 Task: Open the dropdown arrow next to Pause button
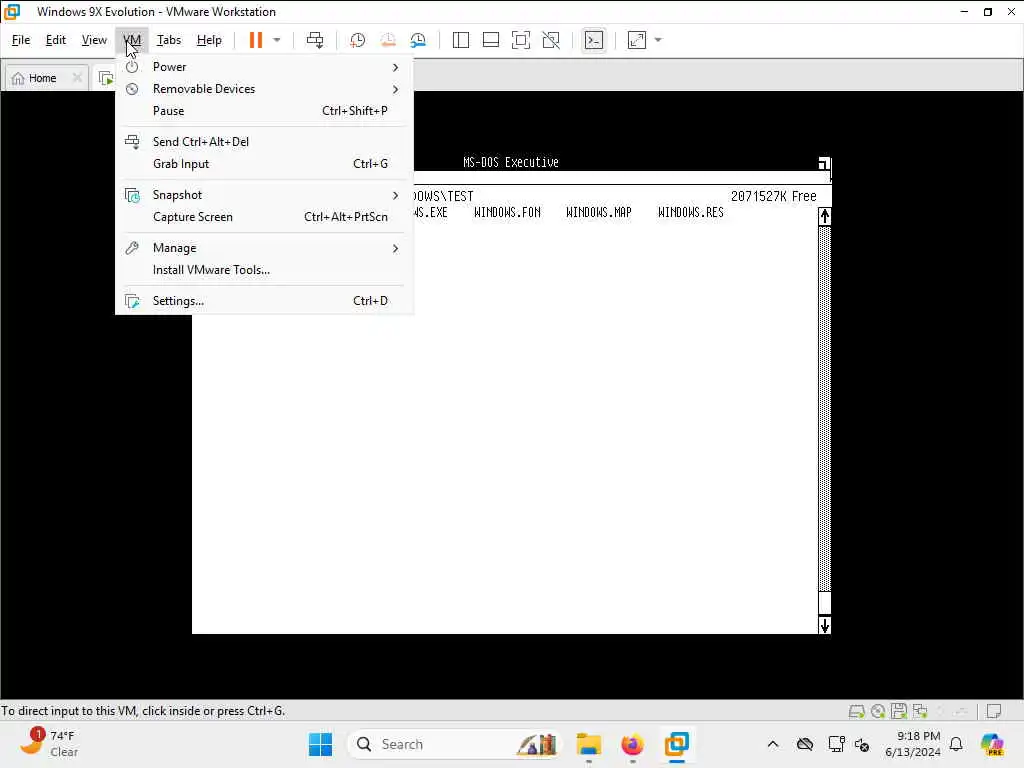[277, 40]
